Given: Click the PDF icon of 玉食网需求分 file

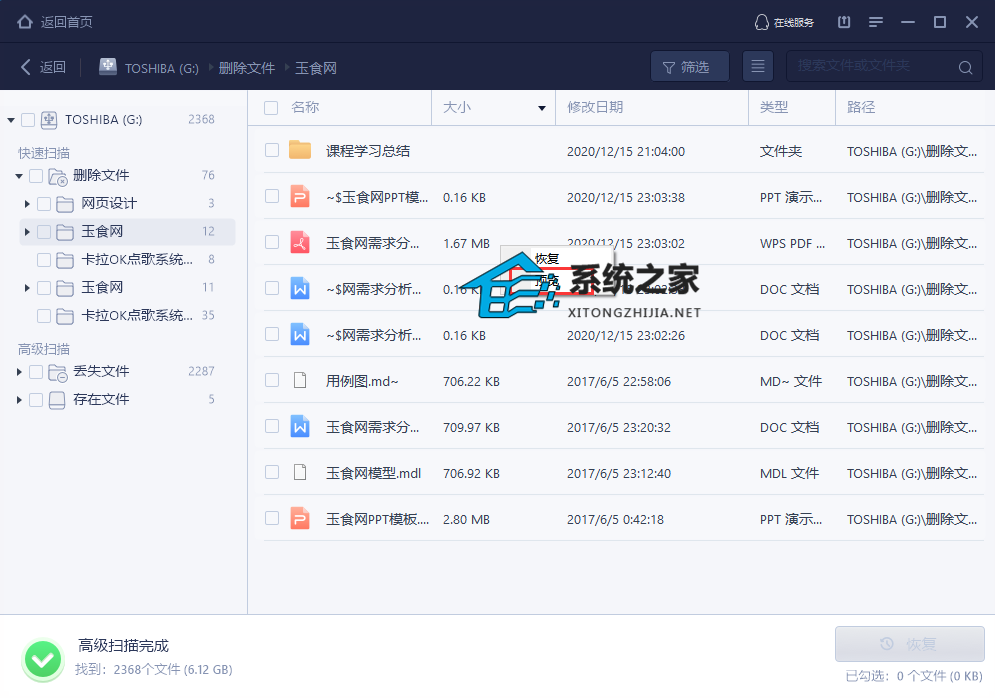Looking at the screenshot, I should [300, 243].
